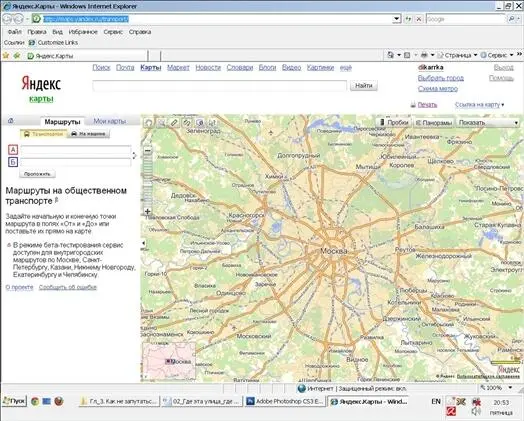Click the map zoom level slider track

point(148,181)
